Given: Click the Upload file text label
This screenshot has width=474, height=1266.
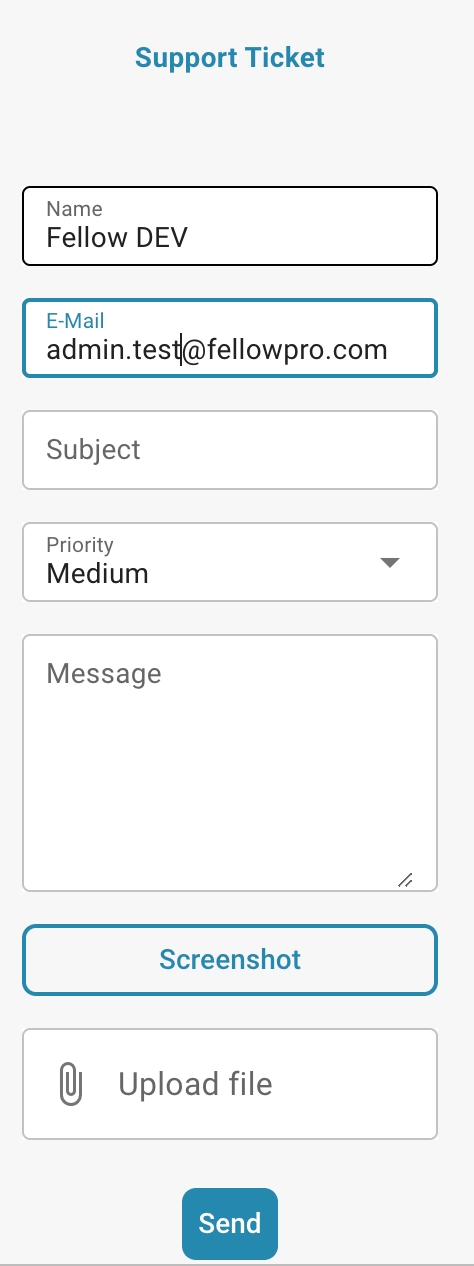Looking at the screenshot, I should 195,1084.
